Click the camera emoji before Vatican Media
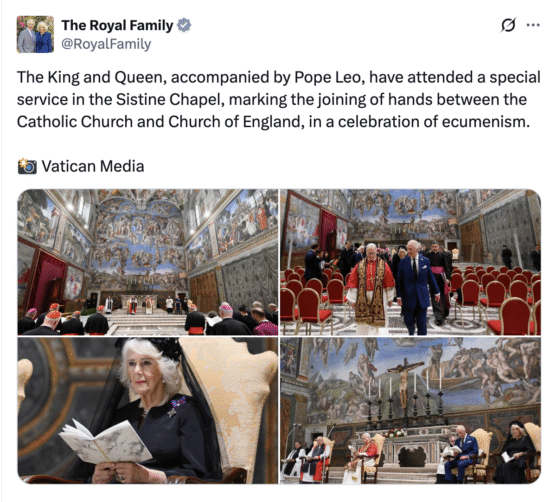Viewport: 550px width, 502px height. (27, 166)
